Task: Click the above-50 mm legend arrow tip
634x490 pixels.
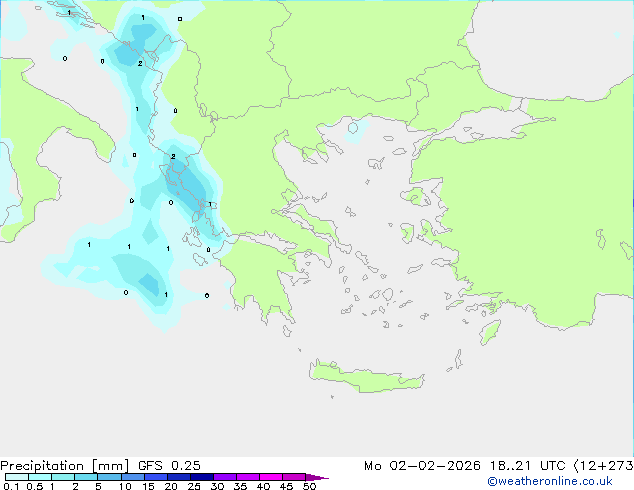Action: pos(317,478)
